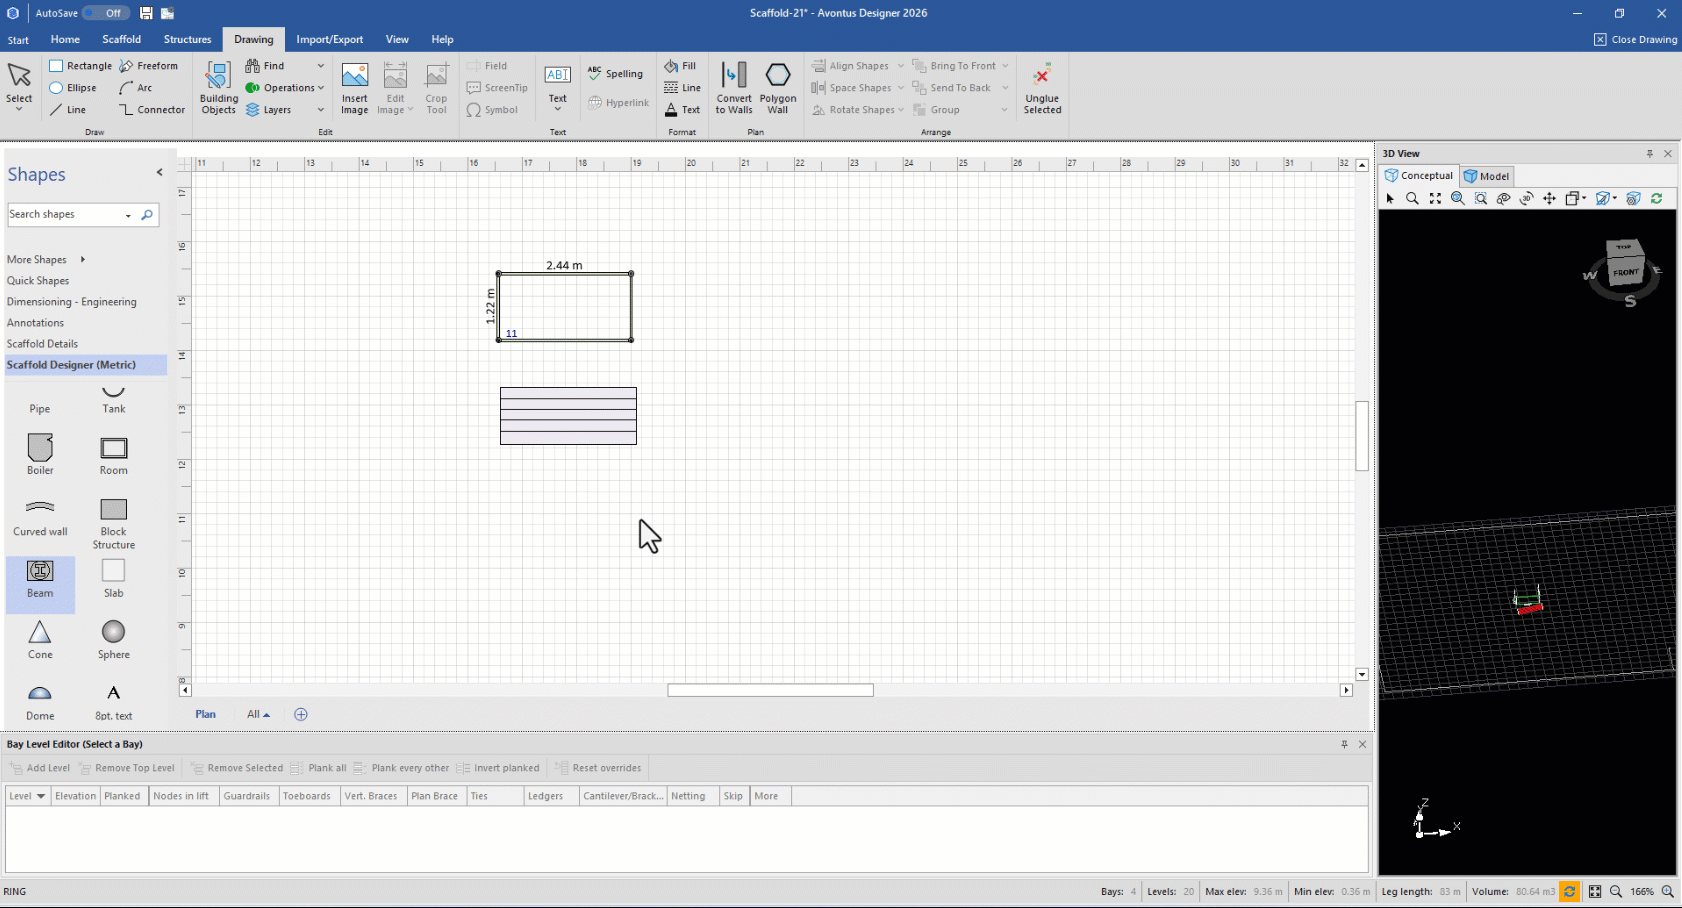Pick the Sphere shape from the palette
The width and height of the screenshot is (1682, 908).
pos(114,639)
